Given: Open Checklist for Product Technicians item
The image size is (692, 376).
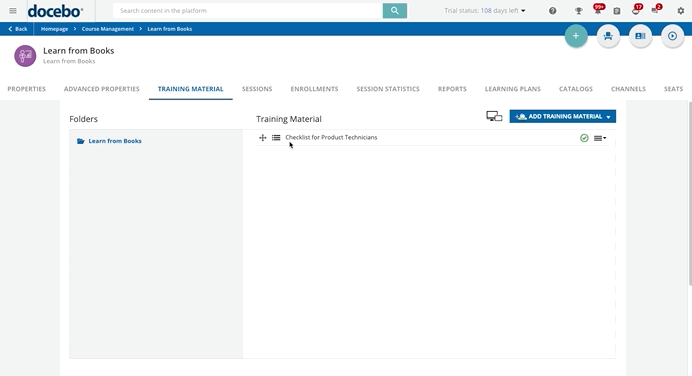Looking at the screenshot, I should [x=331, y=138].
